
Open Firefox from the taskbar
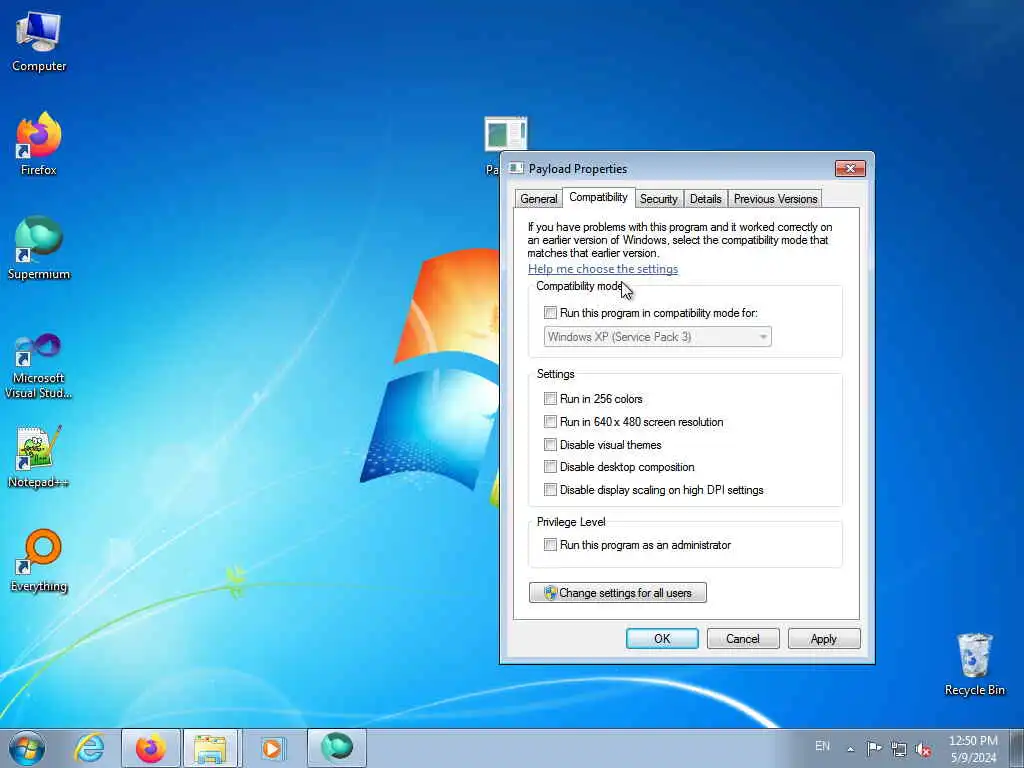tap(151, 748)
